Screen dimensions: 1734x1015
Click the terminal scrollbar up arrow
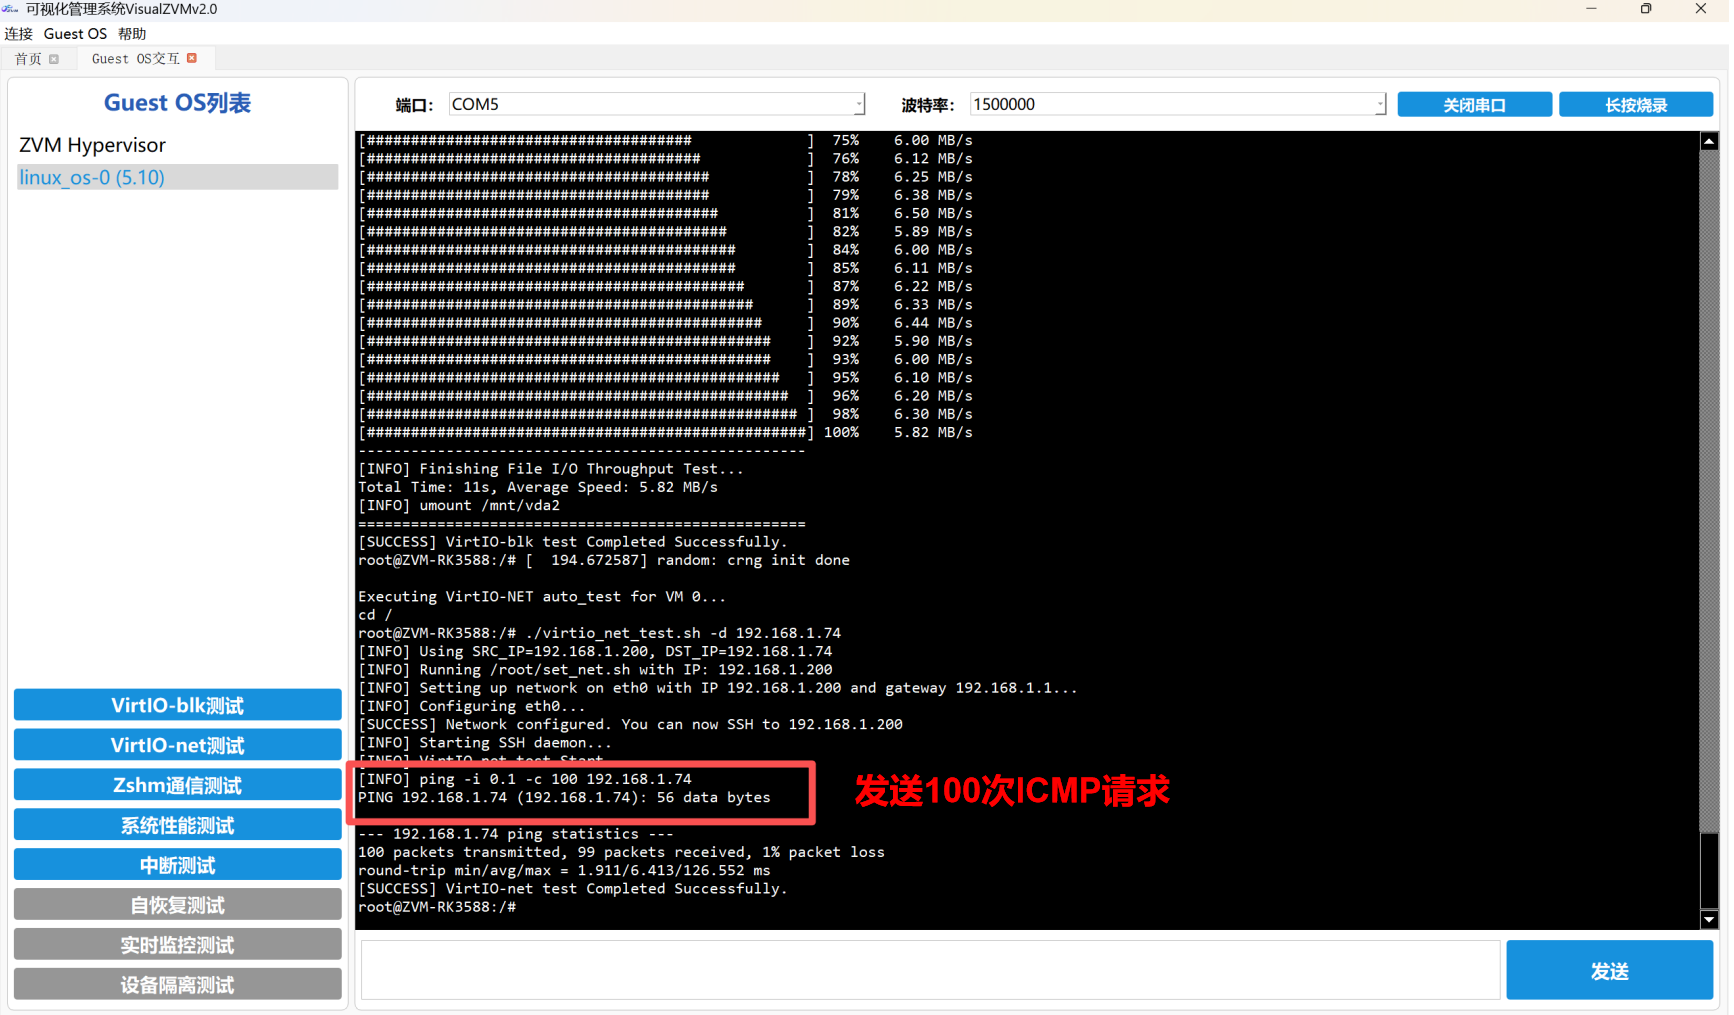[1709, 142]
